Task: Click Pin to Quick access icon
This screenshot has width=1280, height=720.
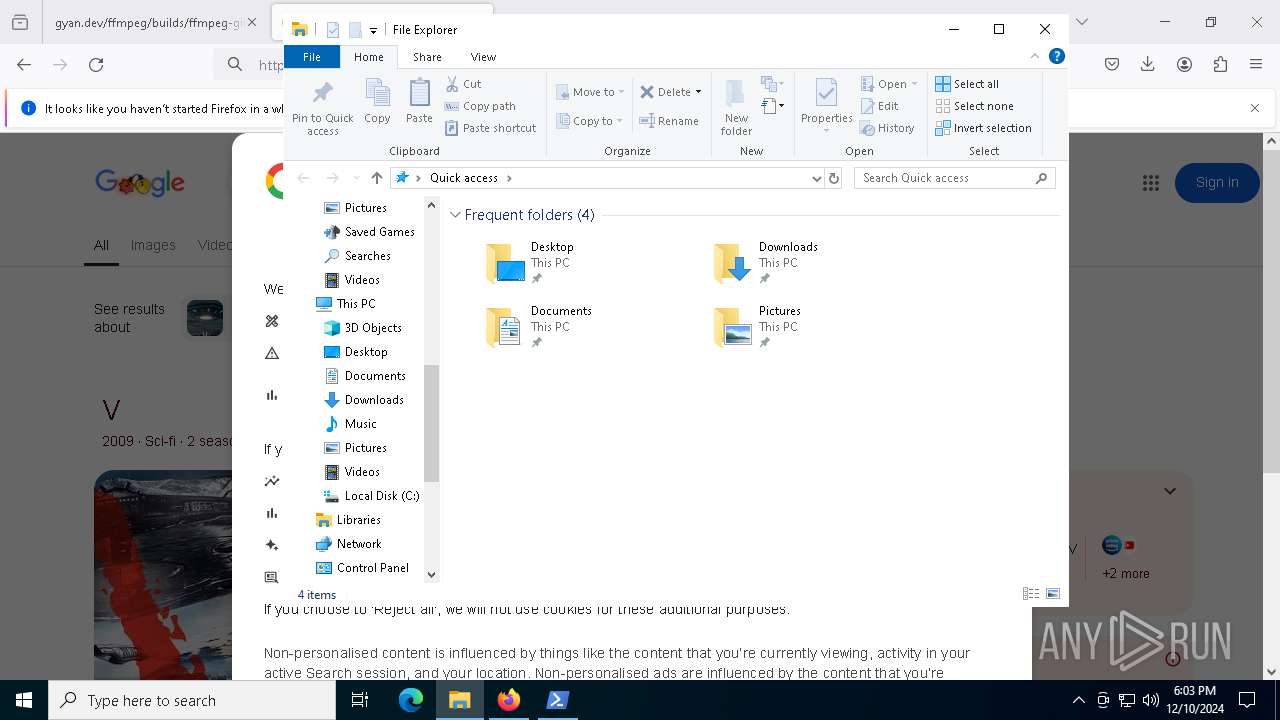Action: tap(322, 107)
